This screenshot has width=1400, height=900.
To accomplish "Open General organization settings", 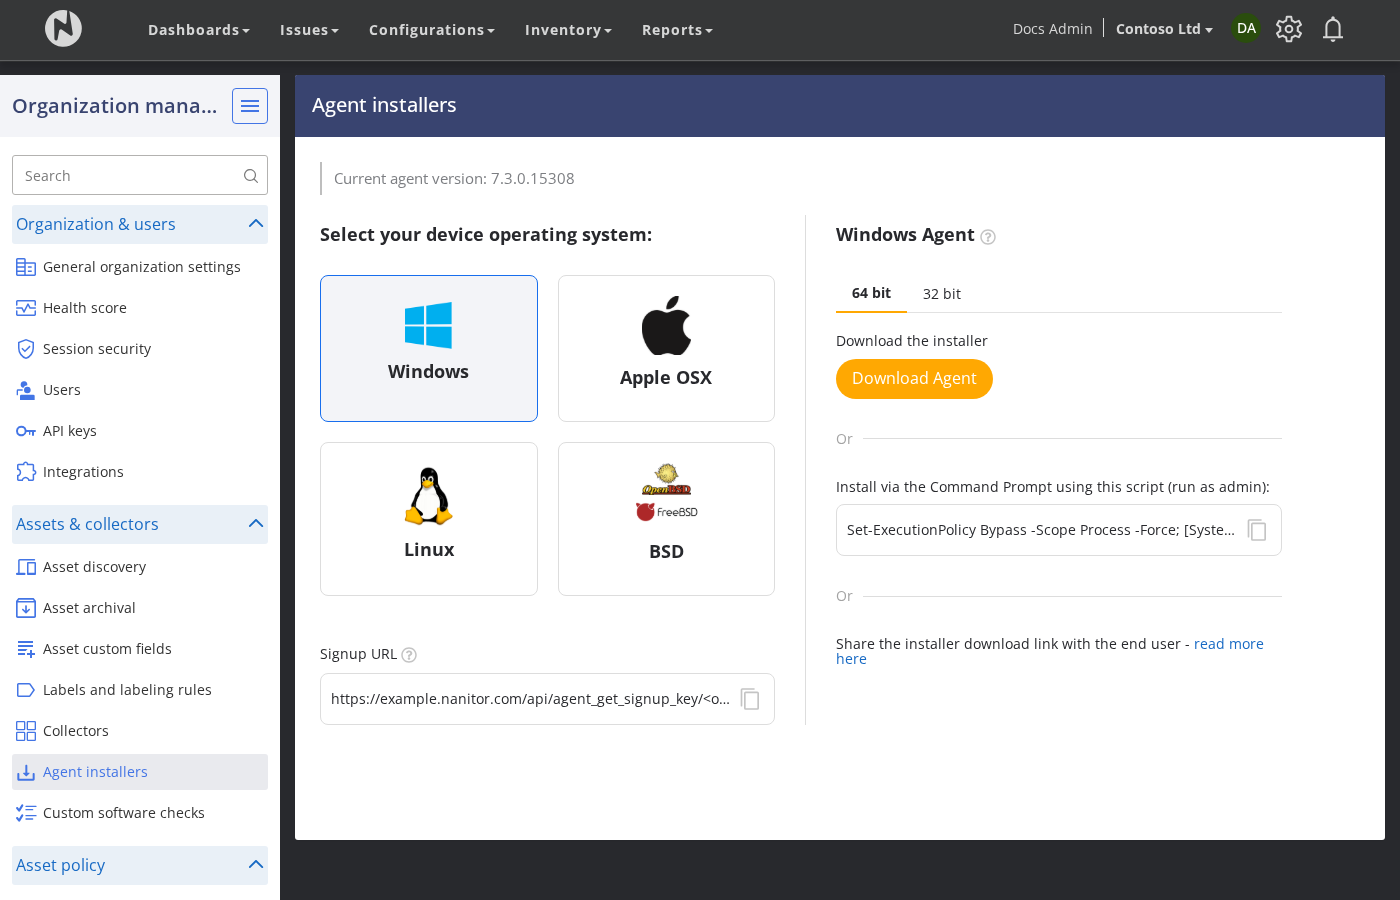I will [x=140, y=267].
